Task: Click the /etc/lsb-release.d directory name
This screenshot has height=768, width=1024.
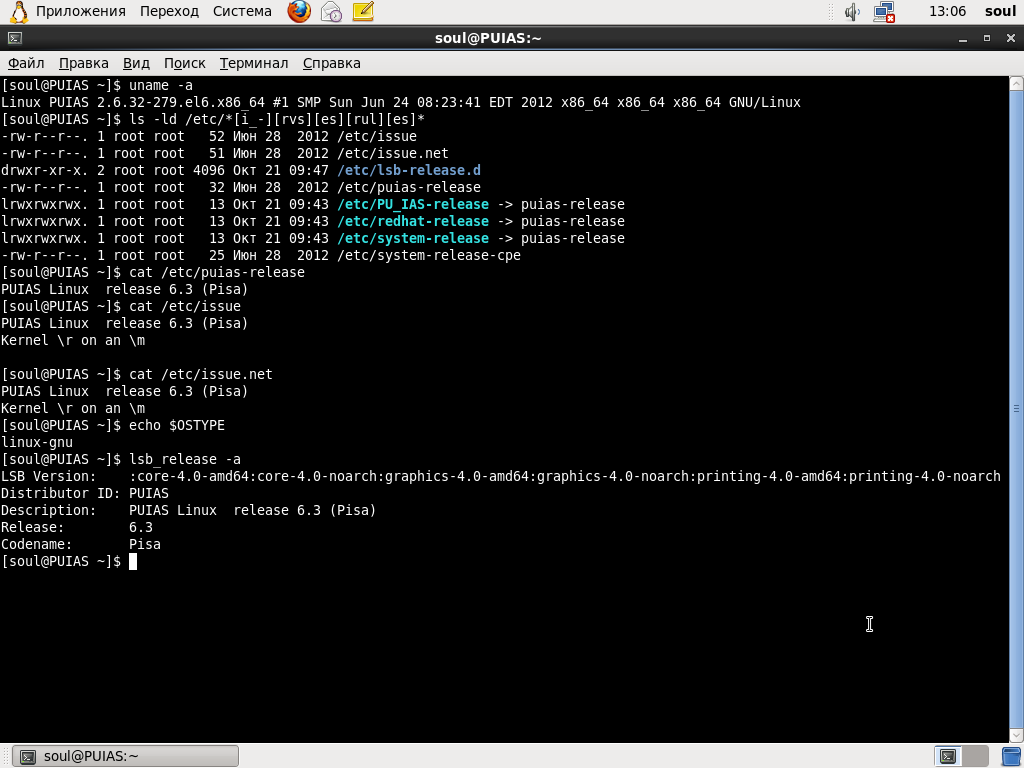Action: tap(409, 170)
